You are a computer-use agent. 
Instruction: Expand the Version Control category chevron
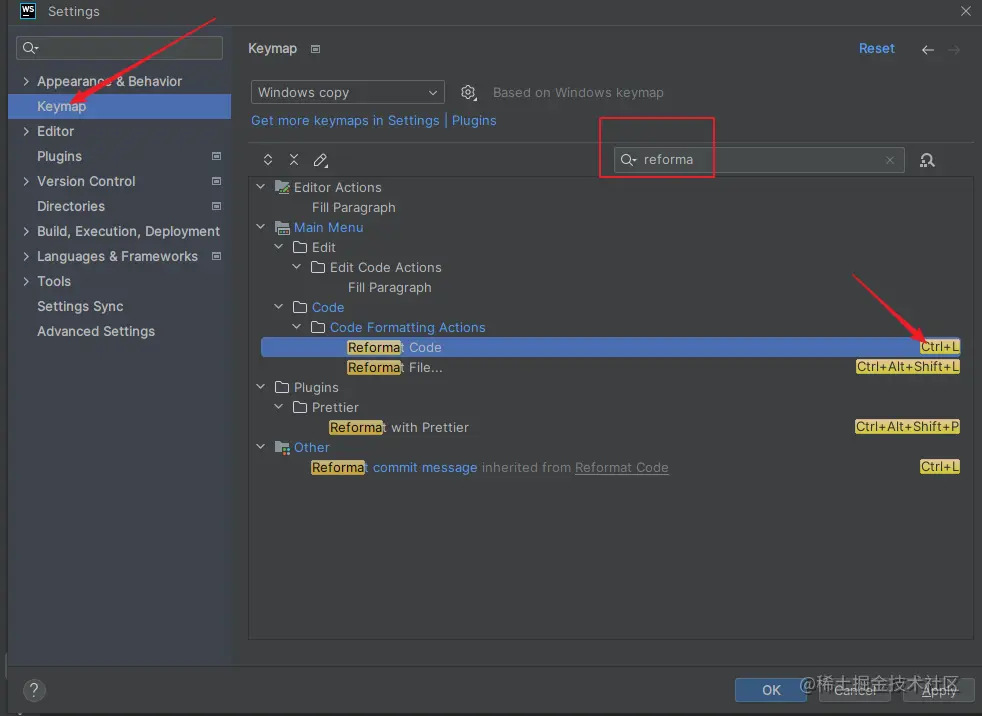(26, 182)
